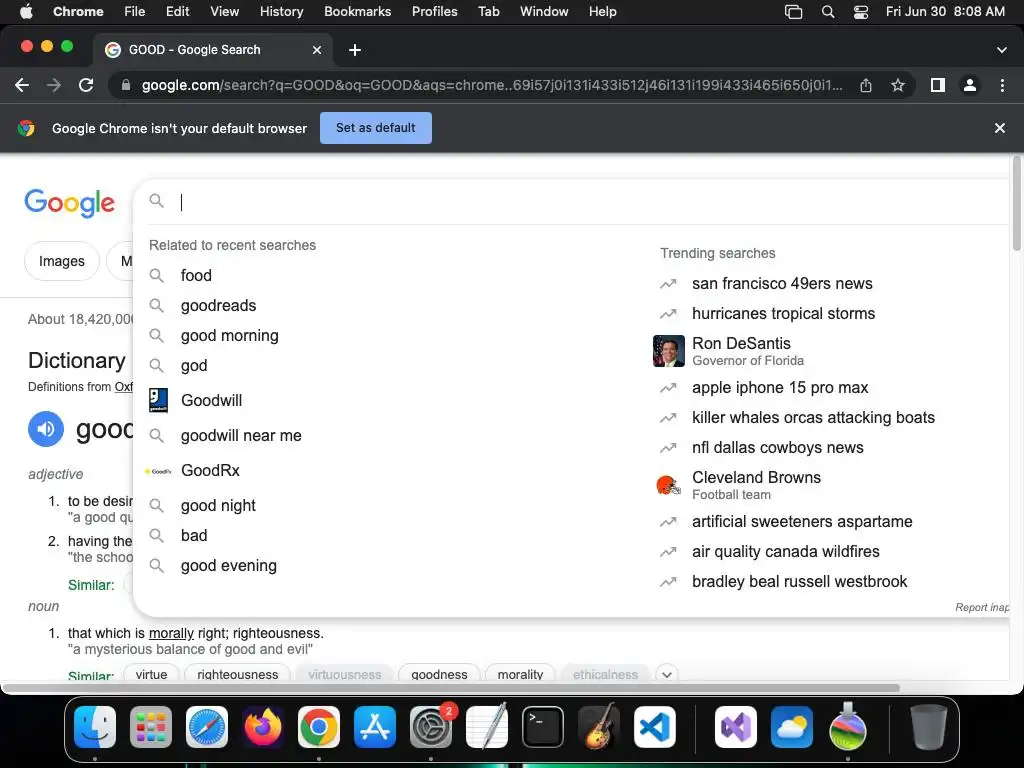Open Spotlight search in menu bar
This screenshot has width=1024, height=768.
[x=828, y=12]
